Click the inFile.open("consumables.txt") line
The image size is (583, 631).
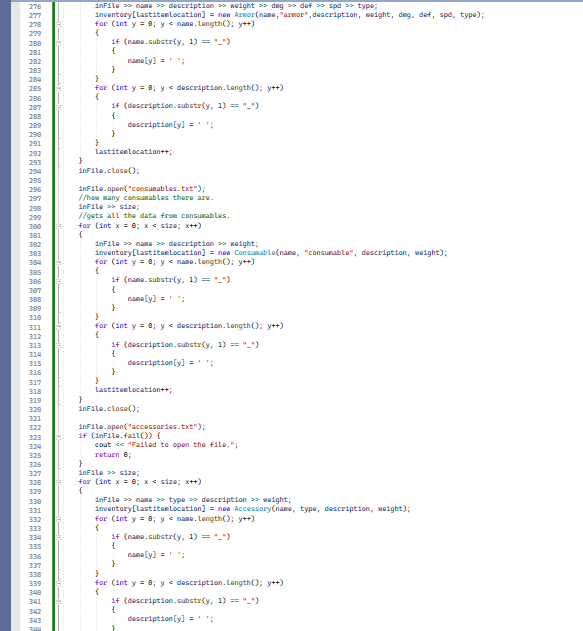tap(142, 189)
